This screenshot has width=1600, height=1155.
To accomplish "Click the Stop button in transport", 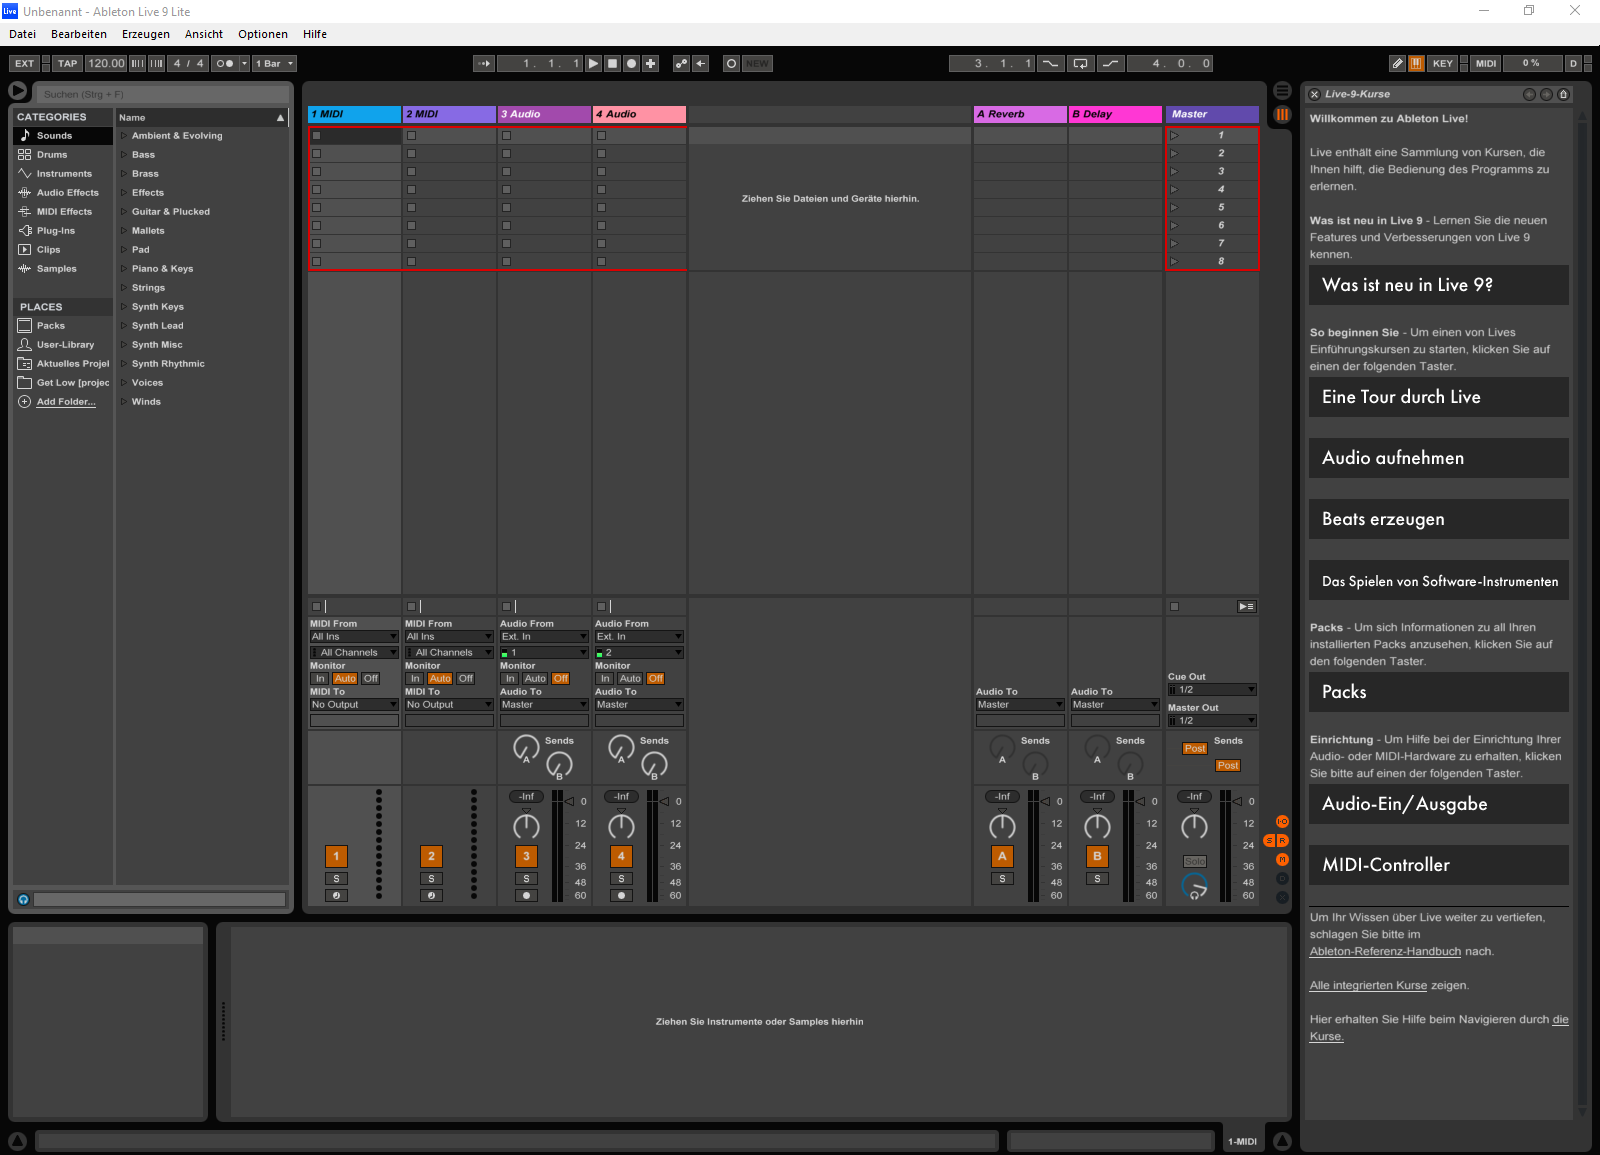I will (612, 63).
